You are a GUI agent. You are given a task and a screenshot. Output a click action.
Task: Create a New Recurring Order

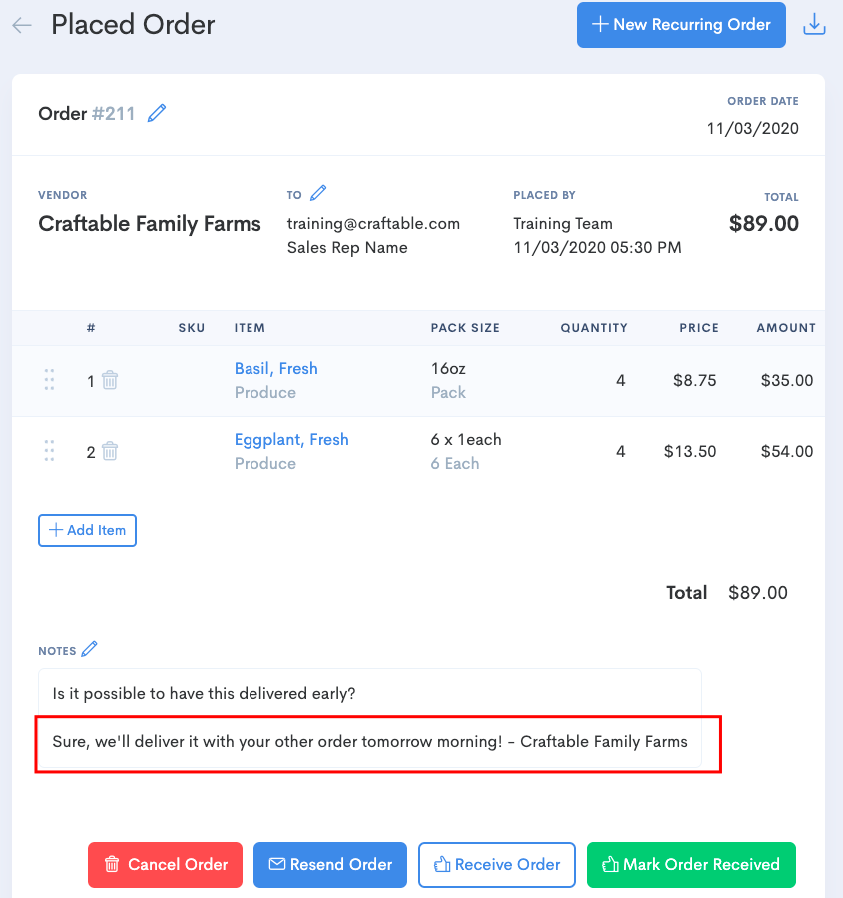pyautogui.click(x=681, y=24)
